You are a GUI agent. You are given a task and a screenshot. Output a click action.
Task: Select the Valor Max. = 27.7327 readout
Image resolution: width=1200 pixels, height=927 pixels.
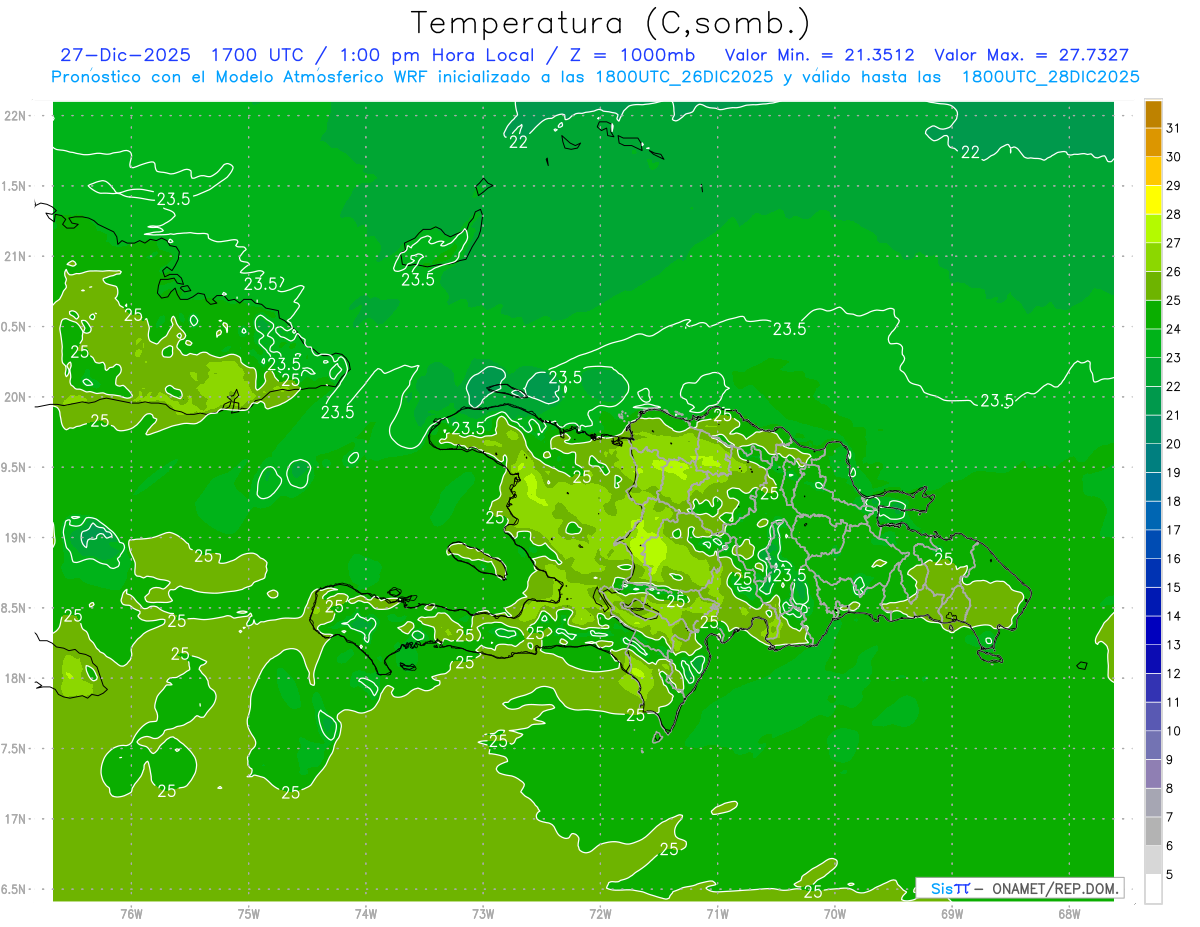coord(1031,55)
